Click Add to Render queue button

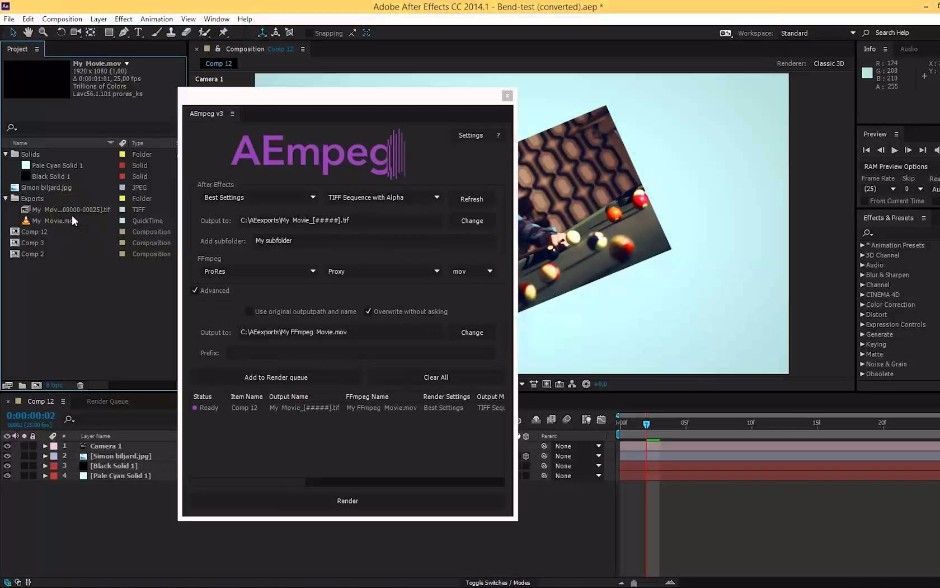point(276,378)
